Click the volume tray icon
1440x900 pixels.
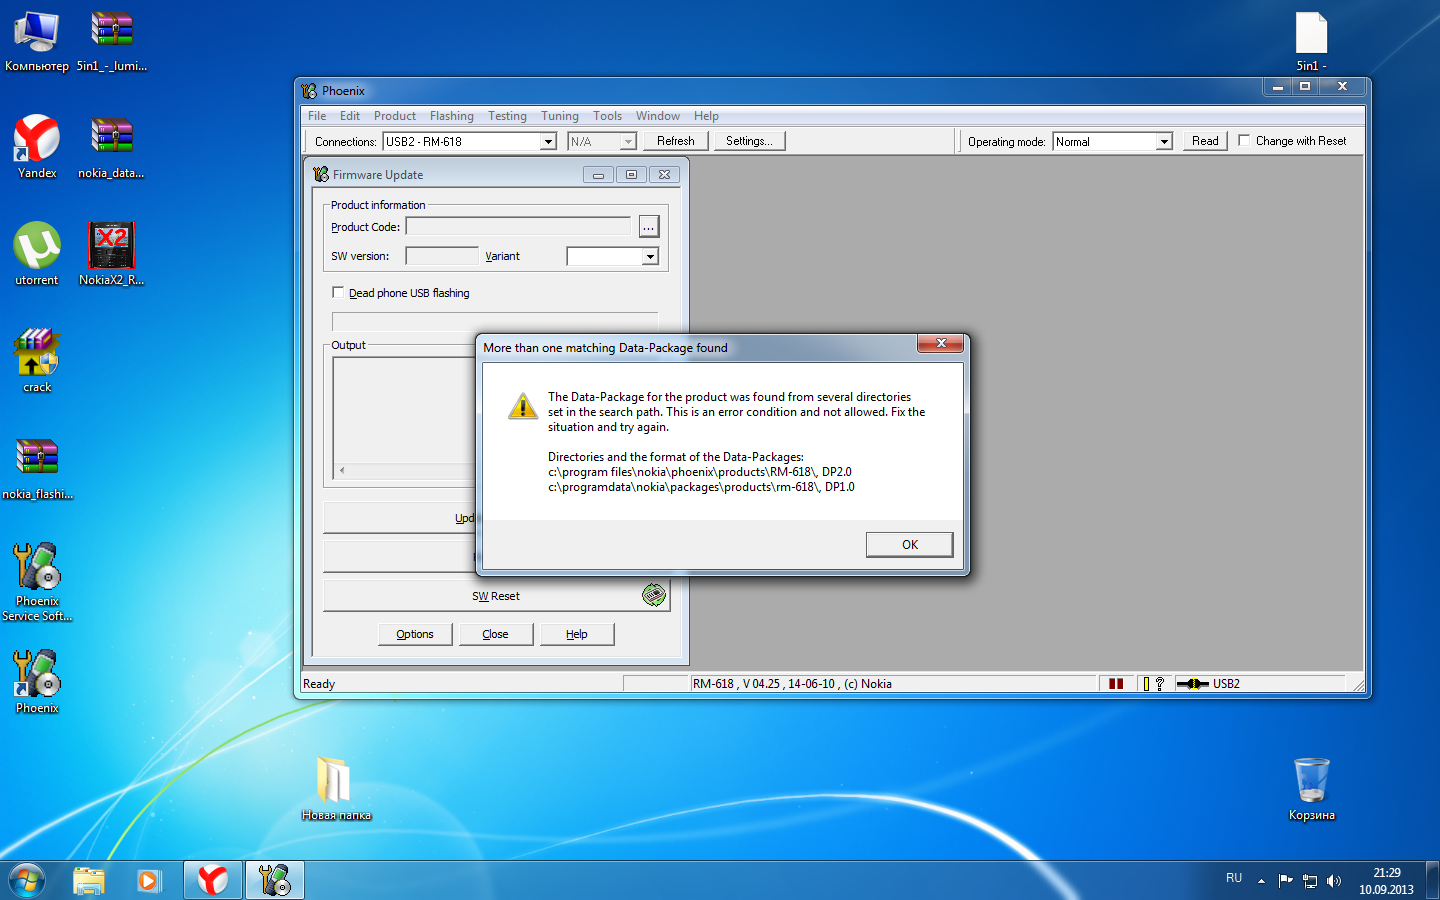point(1334,881)
